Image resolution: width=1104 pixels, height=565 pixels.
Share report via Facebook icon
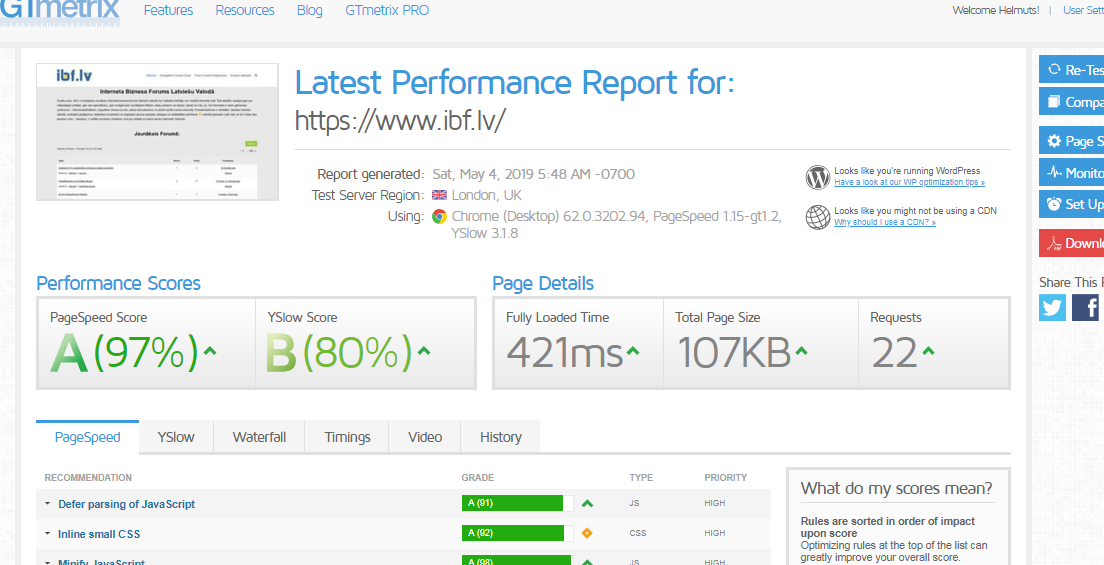1086,307
